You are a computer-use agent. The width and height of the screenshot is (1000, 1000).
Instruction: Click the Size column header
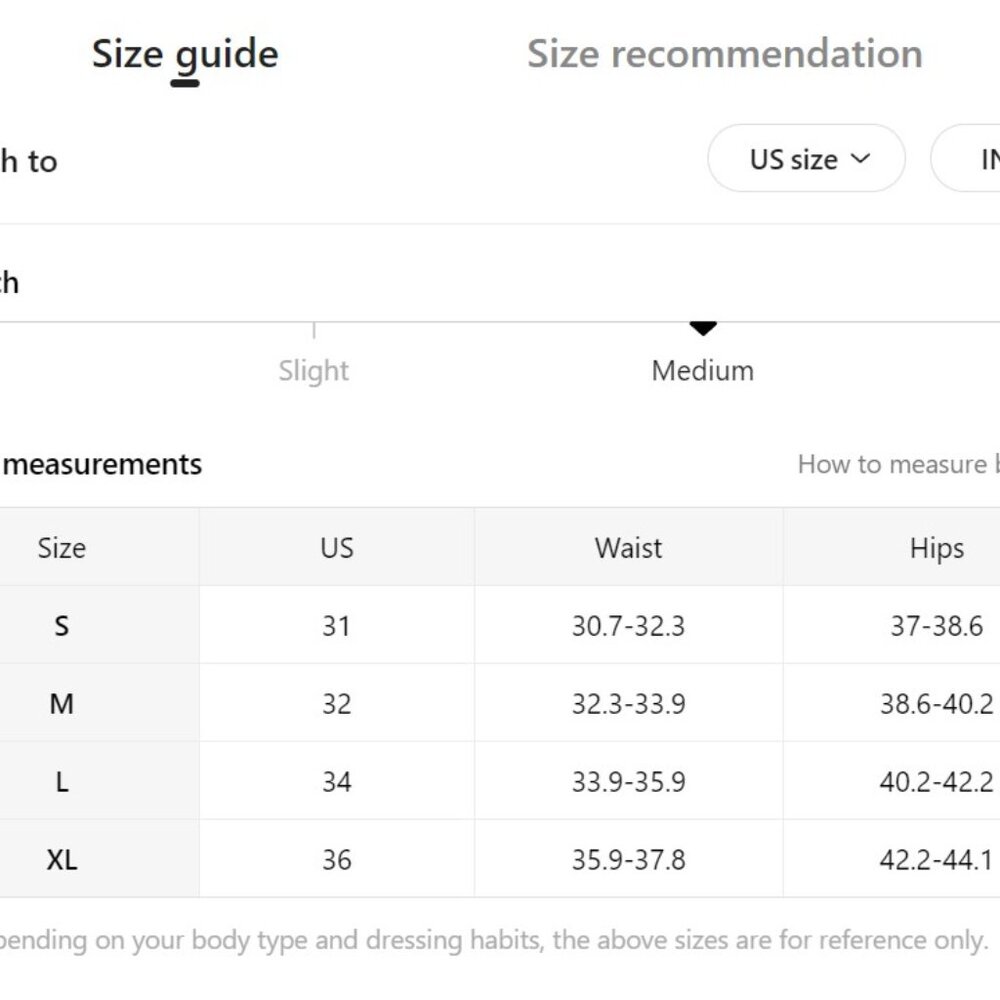click(62, 547)
